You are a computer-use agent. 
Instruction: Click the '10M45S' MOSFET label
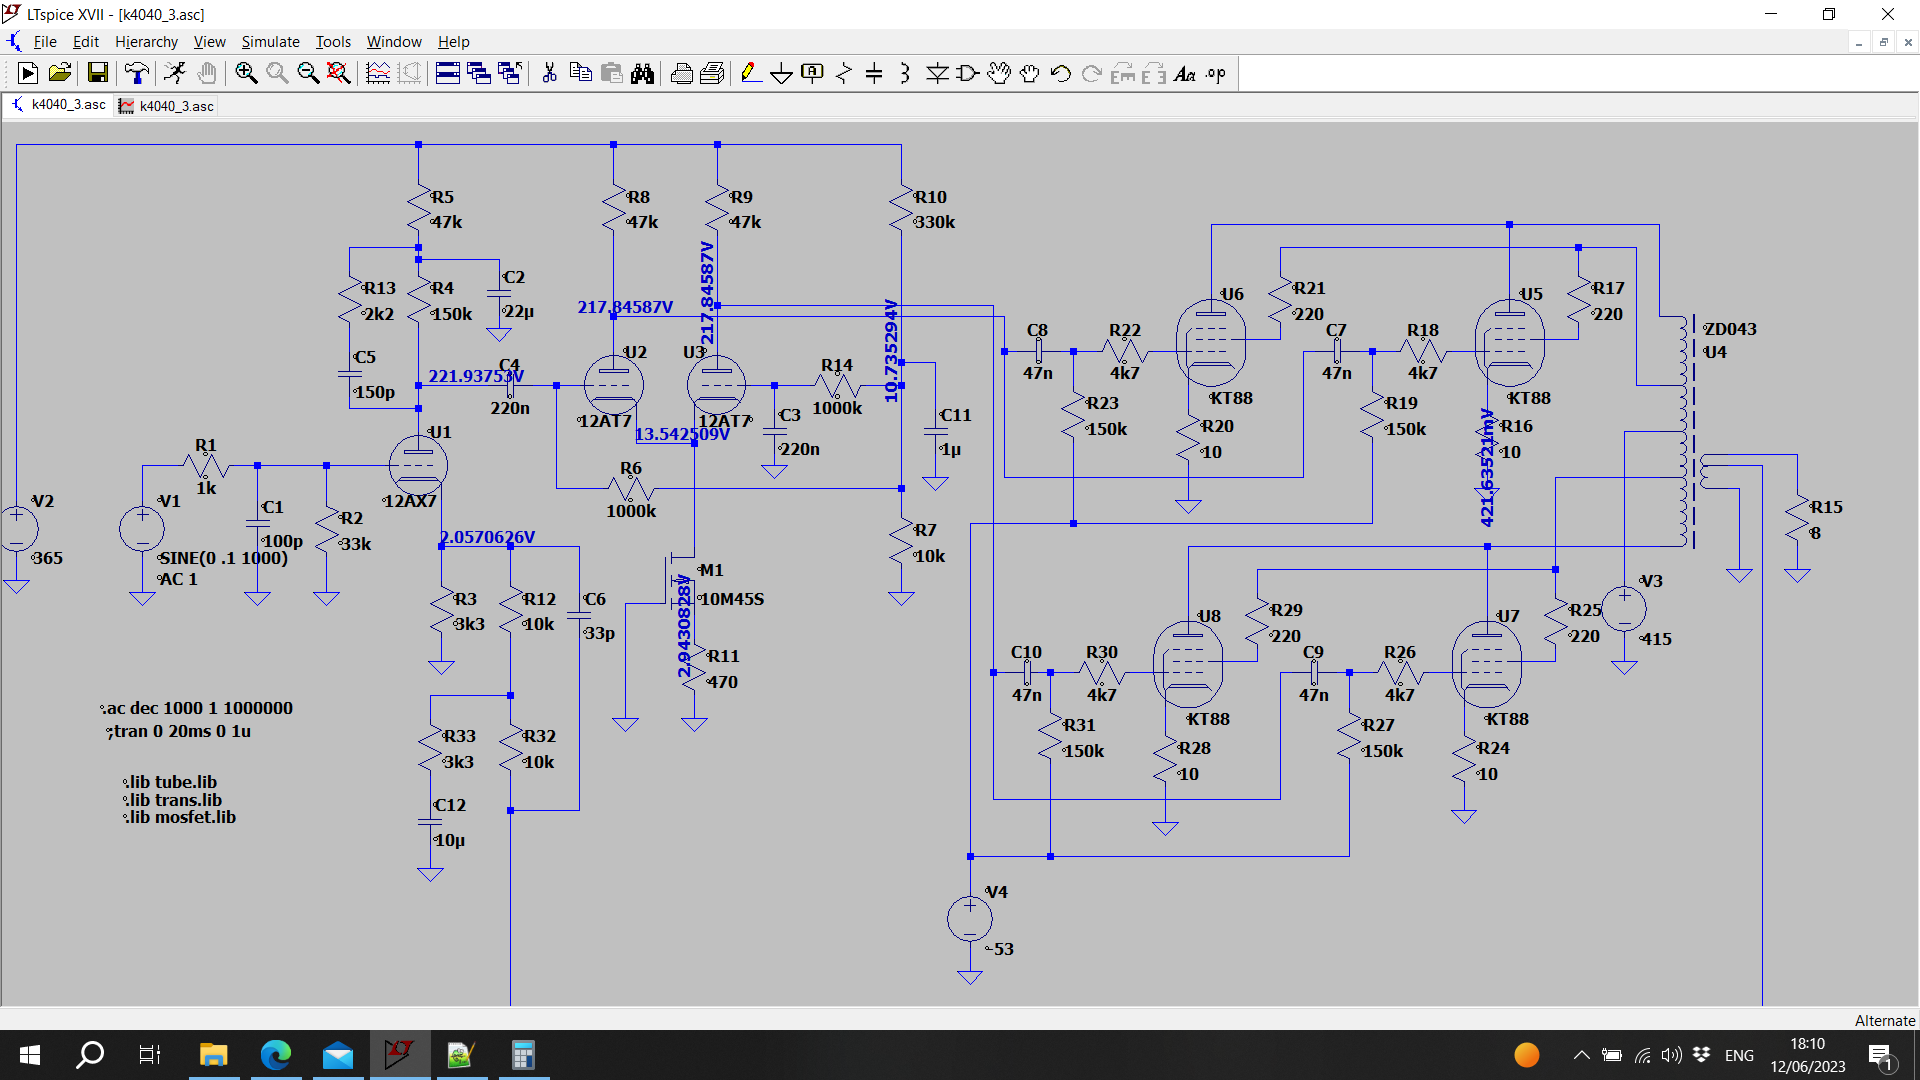click(x=731, y=599)
